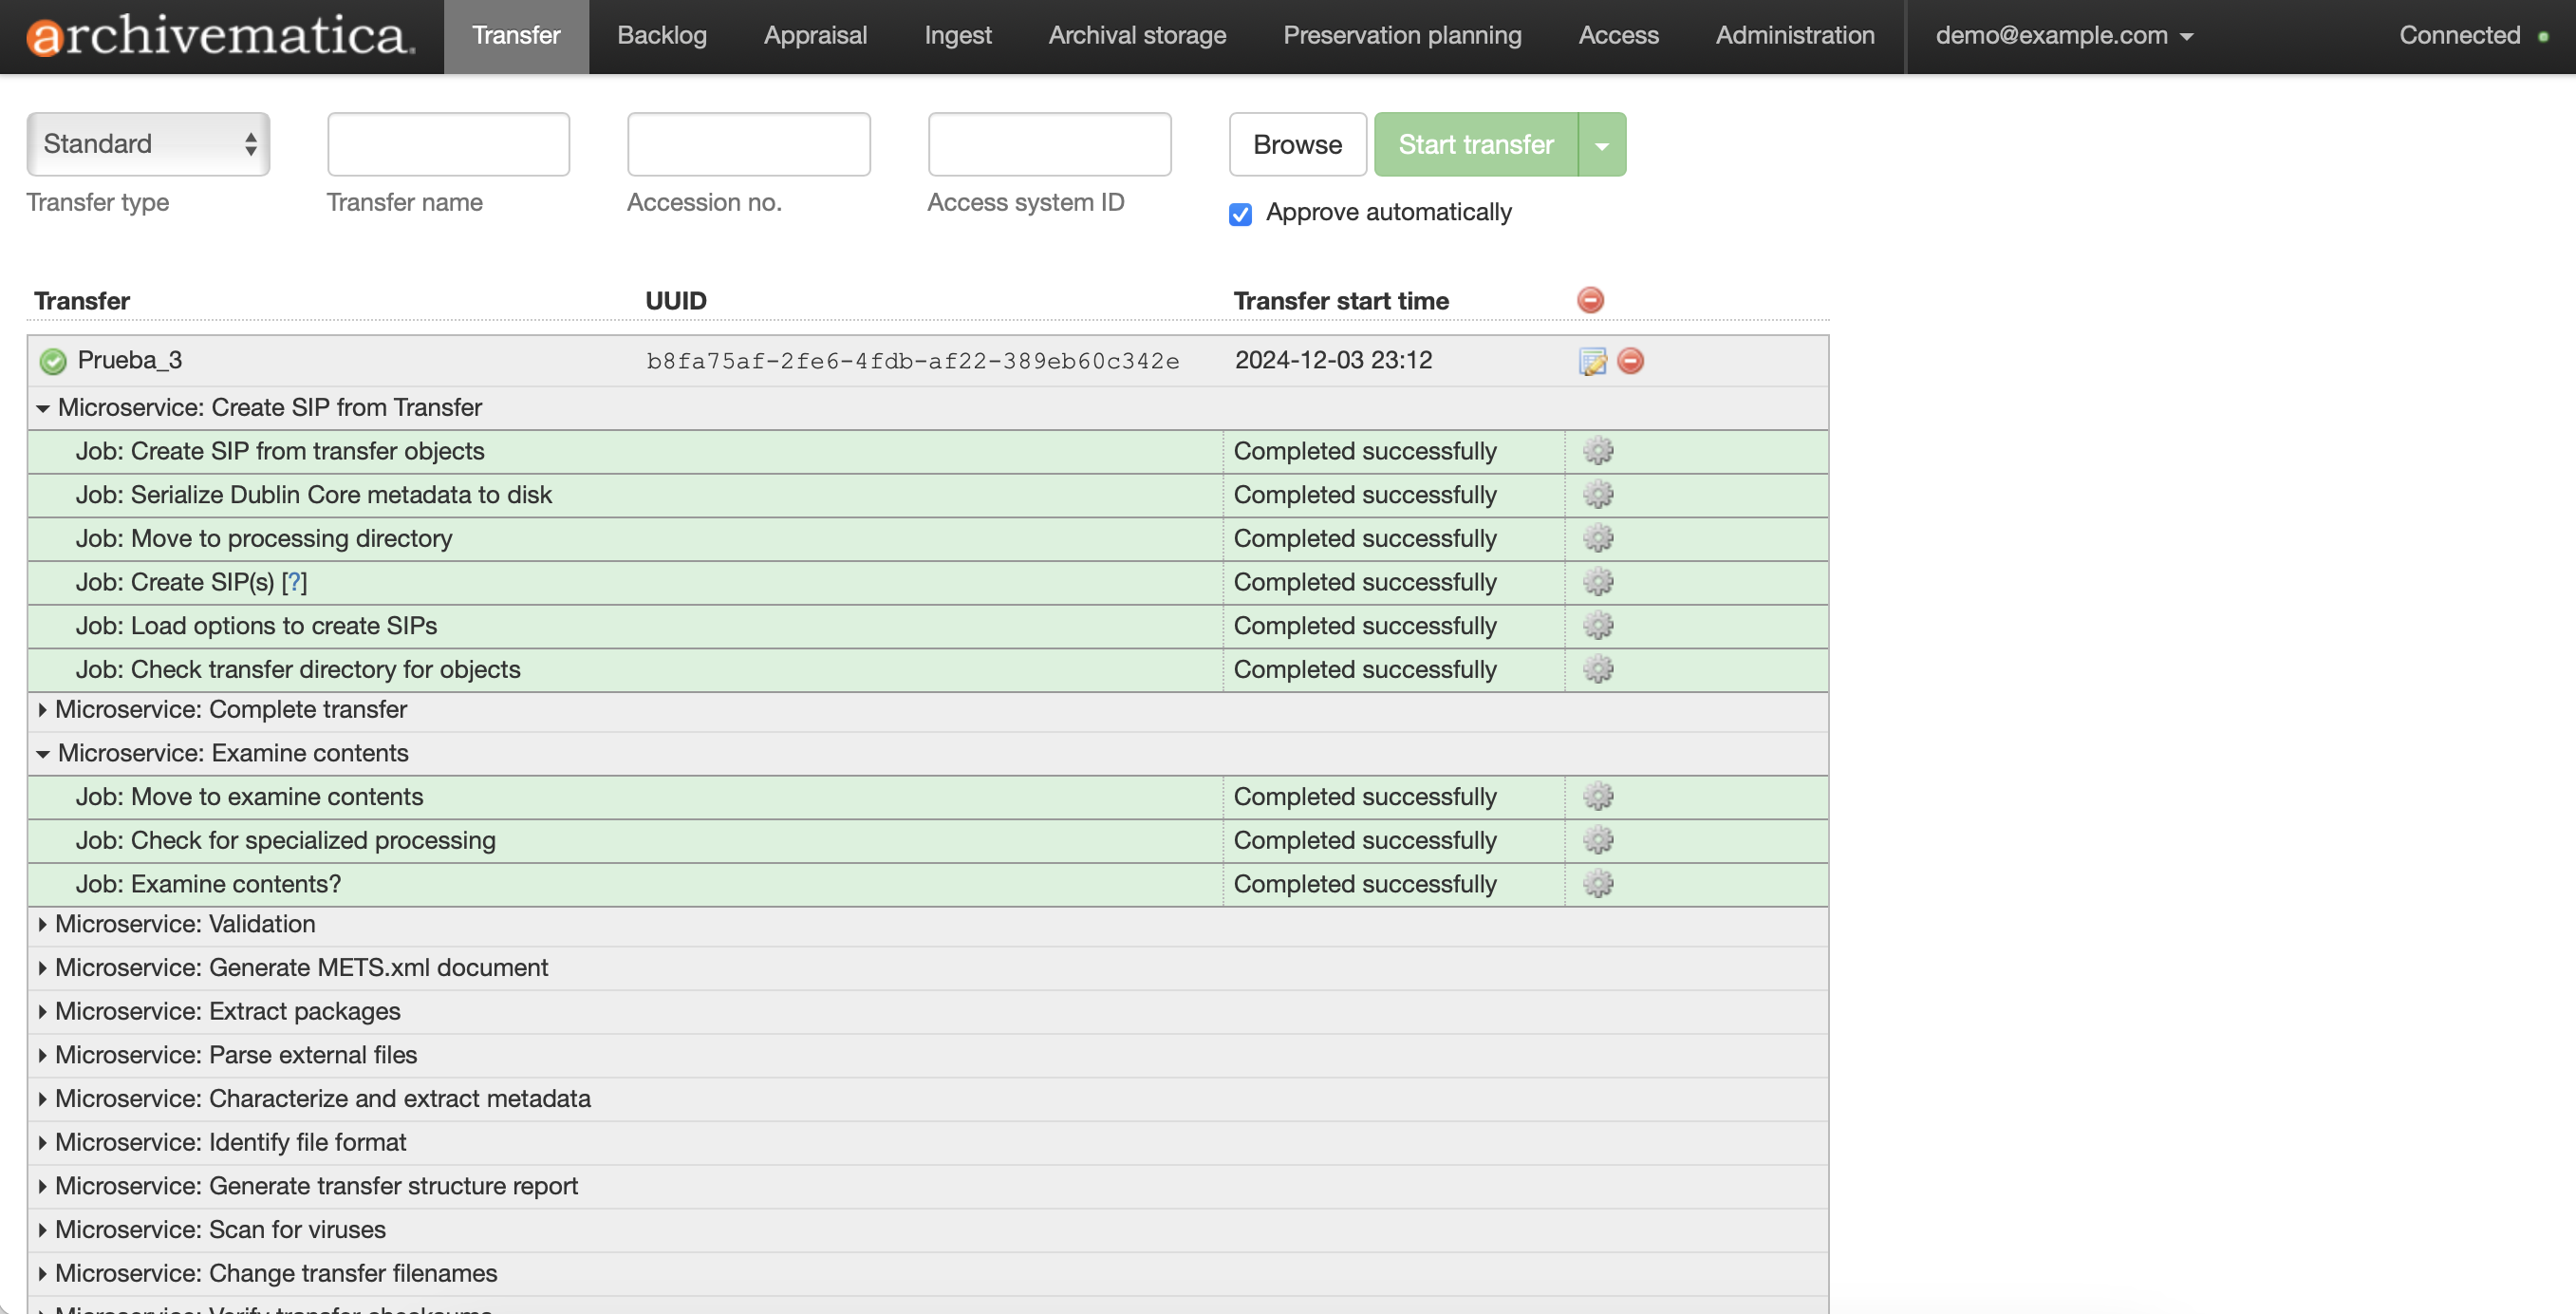The height and width of the screenshot is (1314, 2576).
Task: Open the gear icon for the Examine contents? job
Action: (x=1598, y=884)
